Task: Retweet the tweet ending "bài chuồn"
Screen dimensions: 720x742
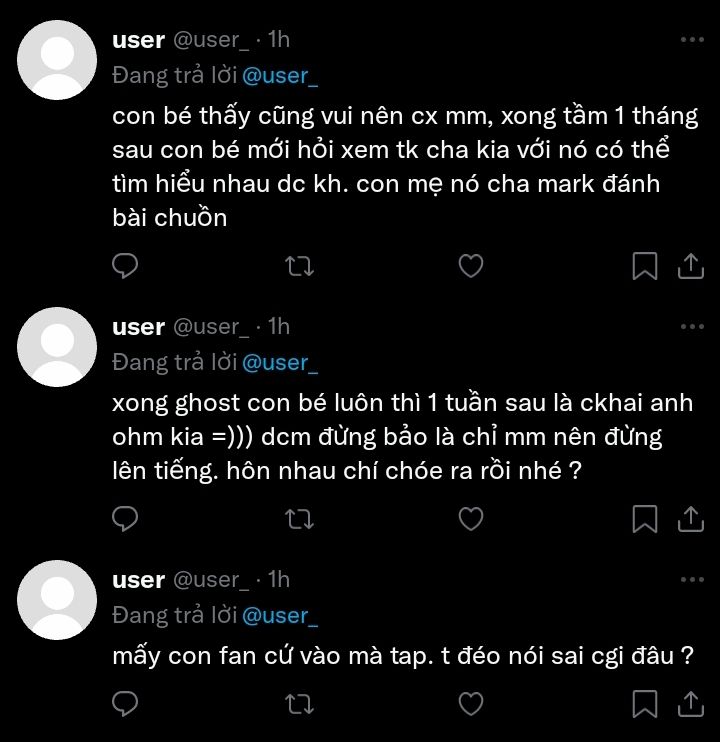Action: coord(299,265)
